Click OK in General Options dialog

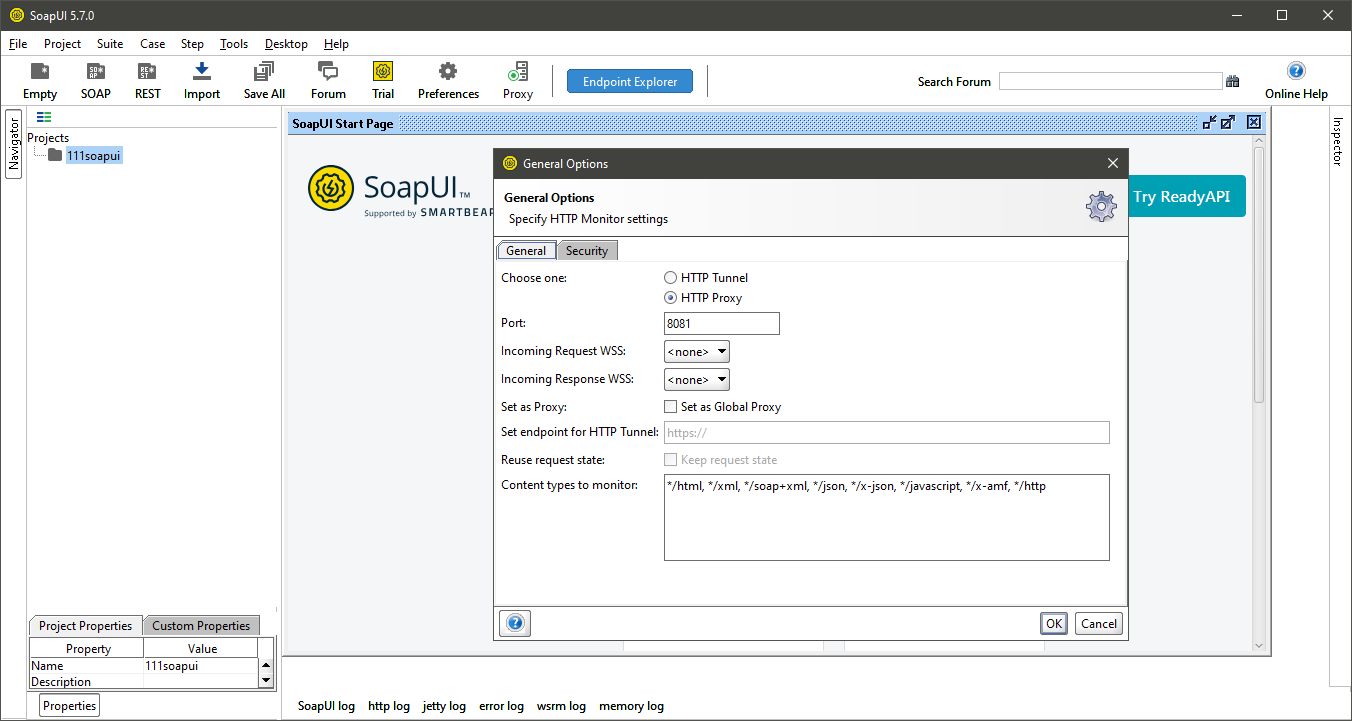coord(1054,623)
